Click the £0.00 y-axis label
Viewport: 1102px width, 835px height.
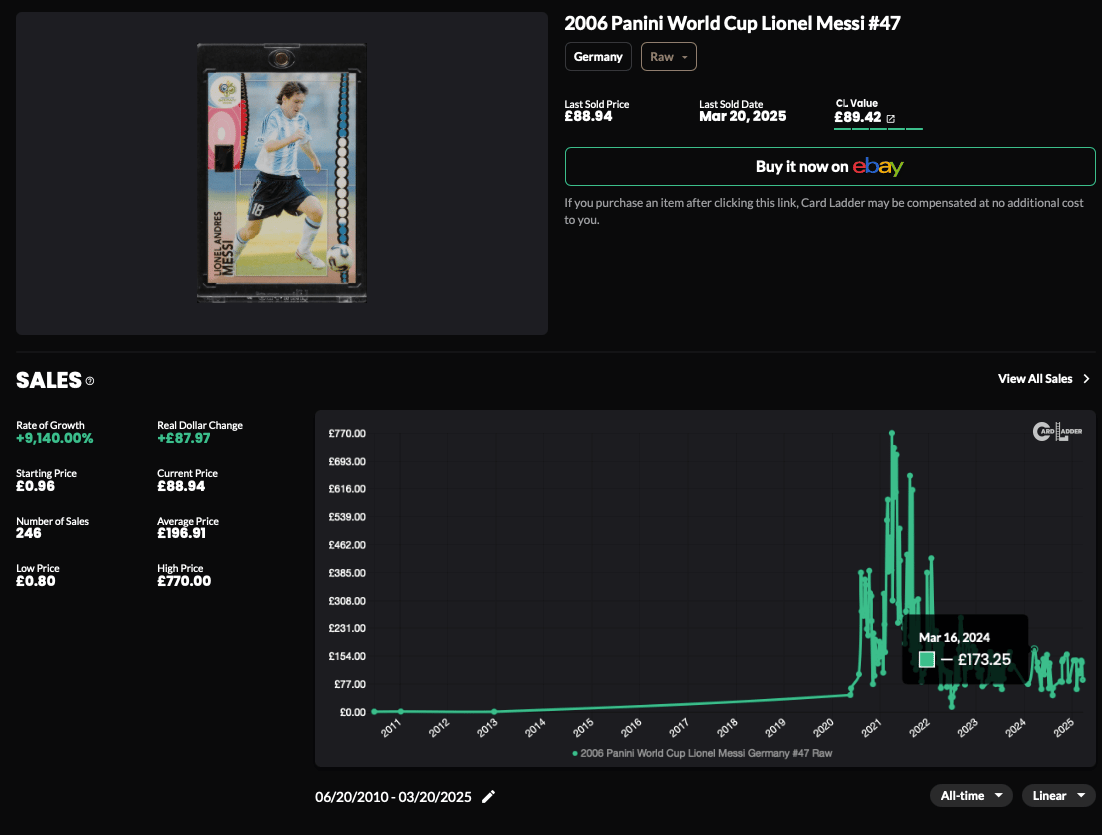[353, 712]
